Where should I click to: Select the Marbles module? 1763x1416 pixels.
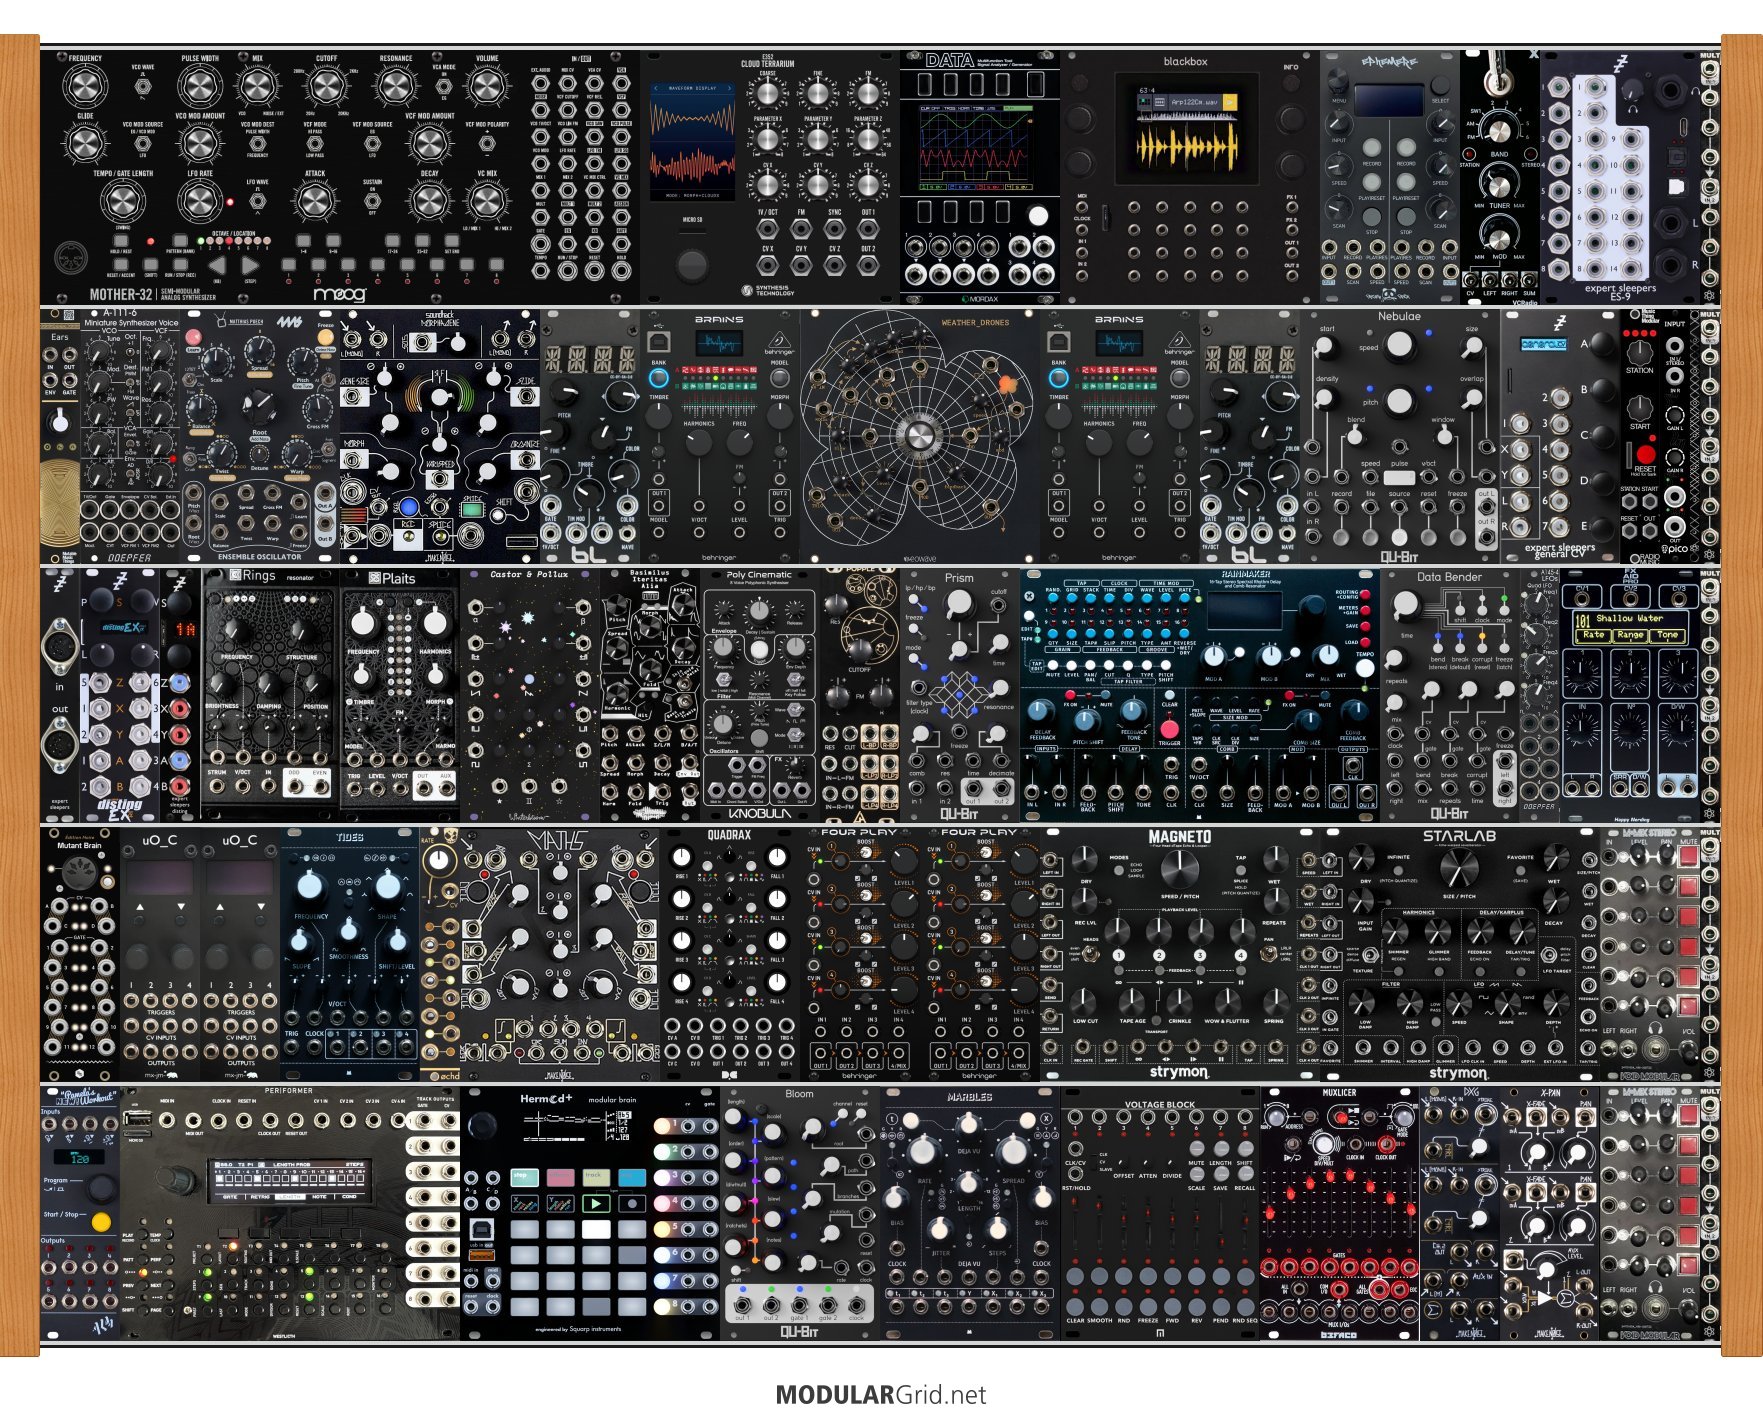point(970,1213)
